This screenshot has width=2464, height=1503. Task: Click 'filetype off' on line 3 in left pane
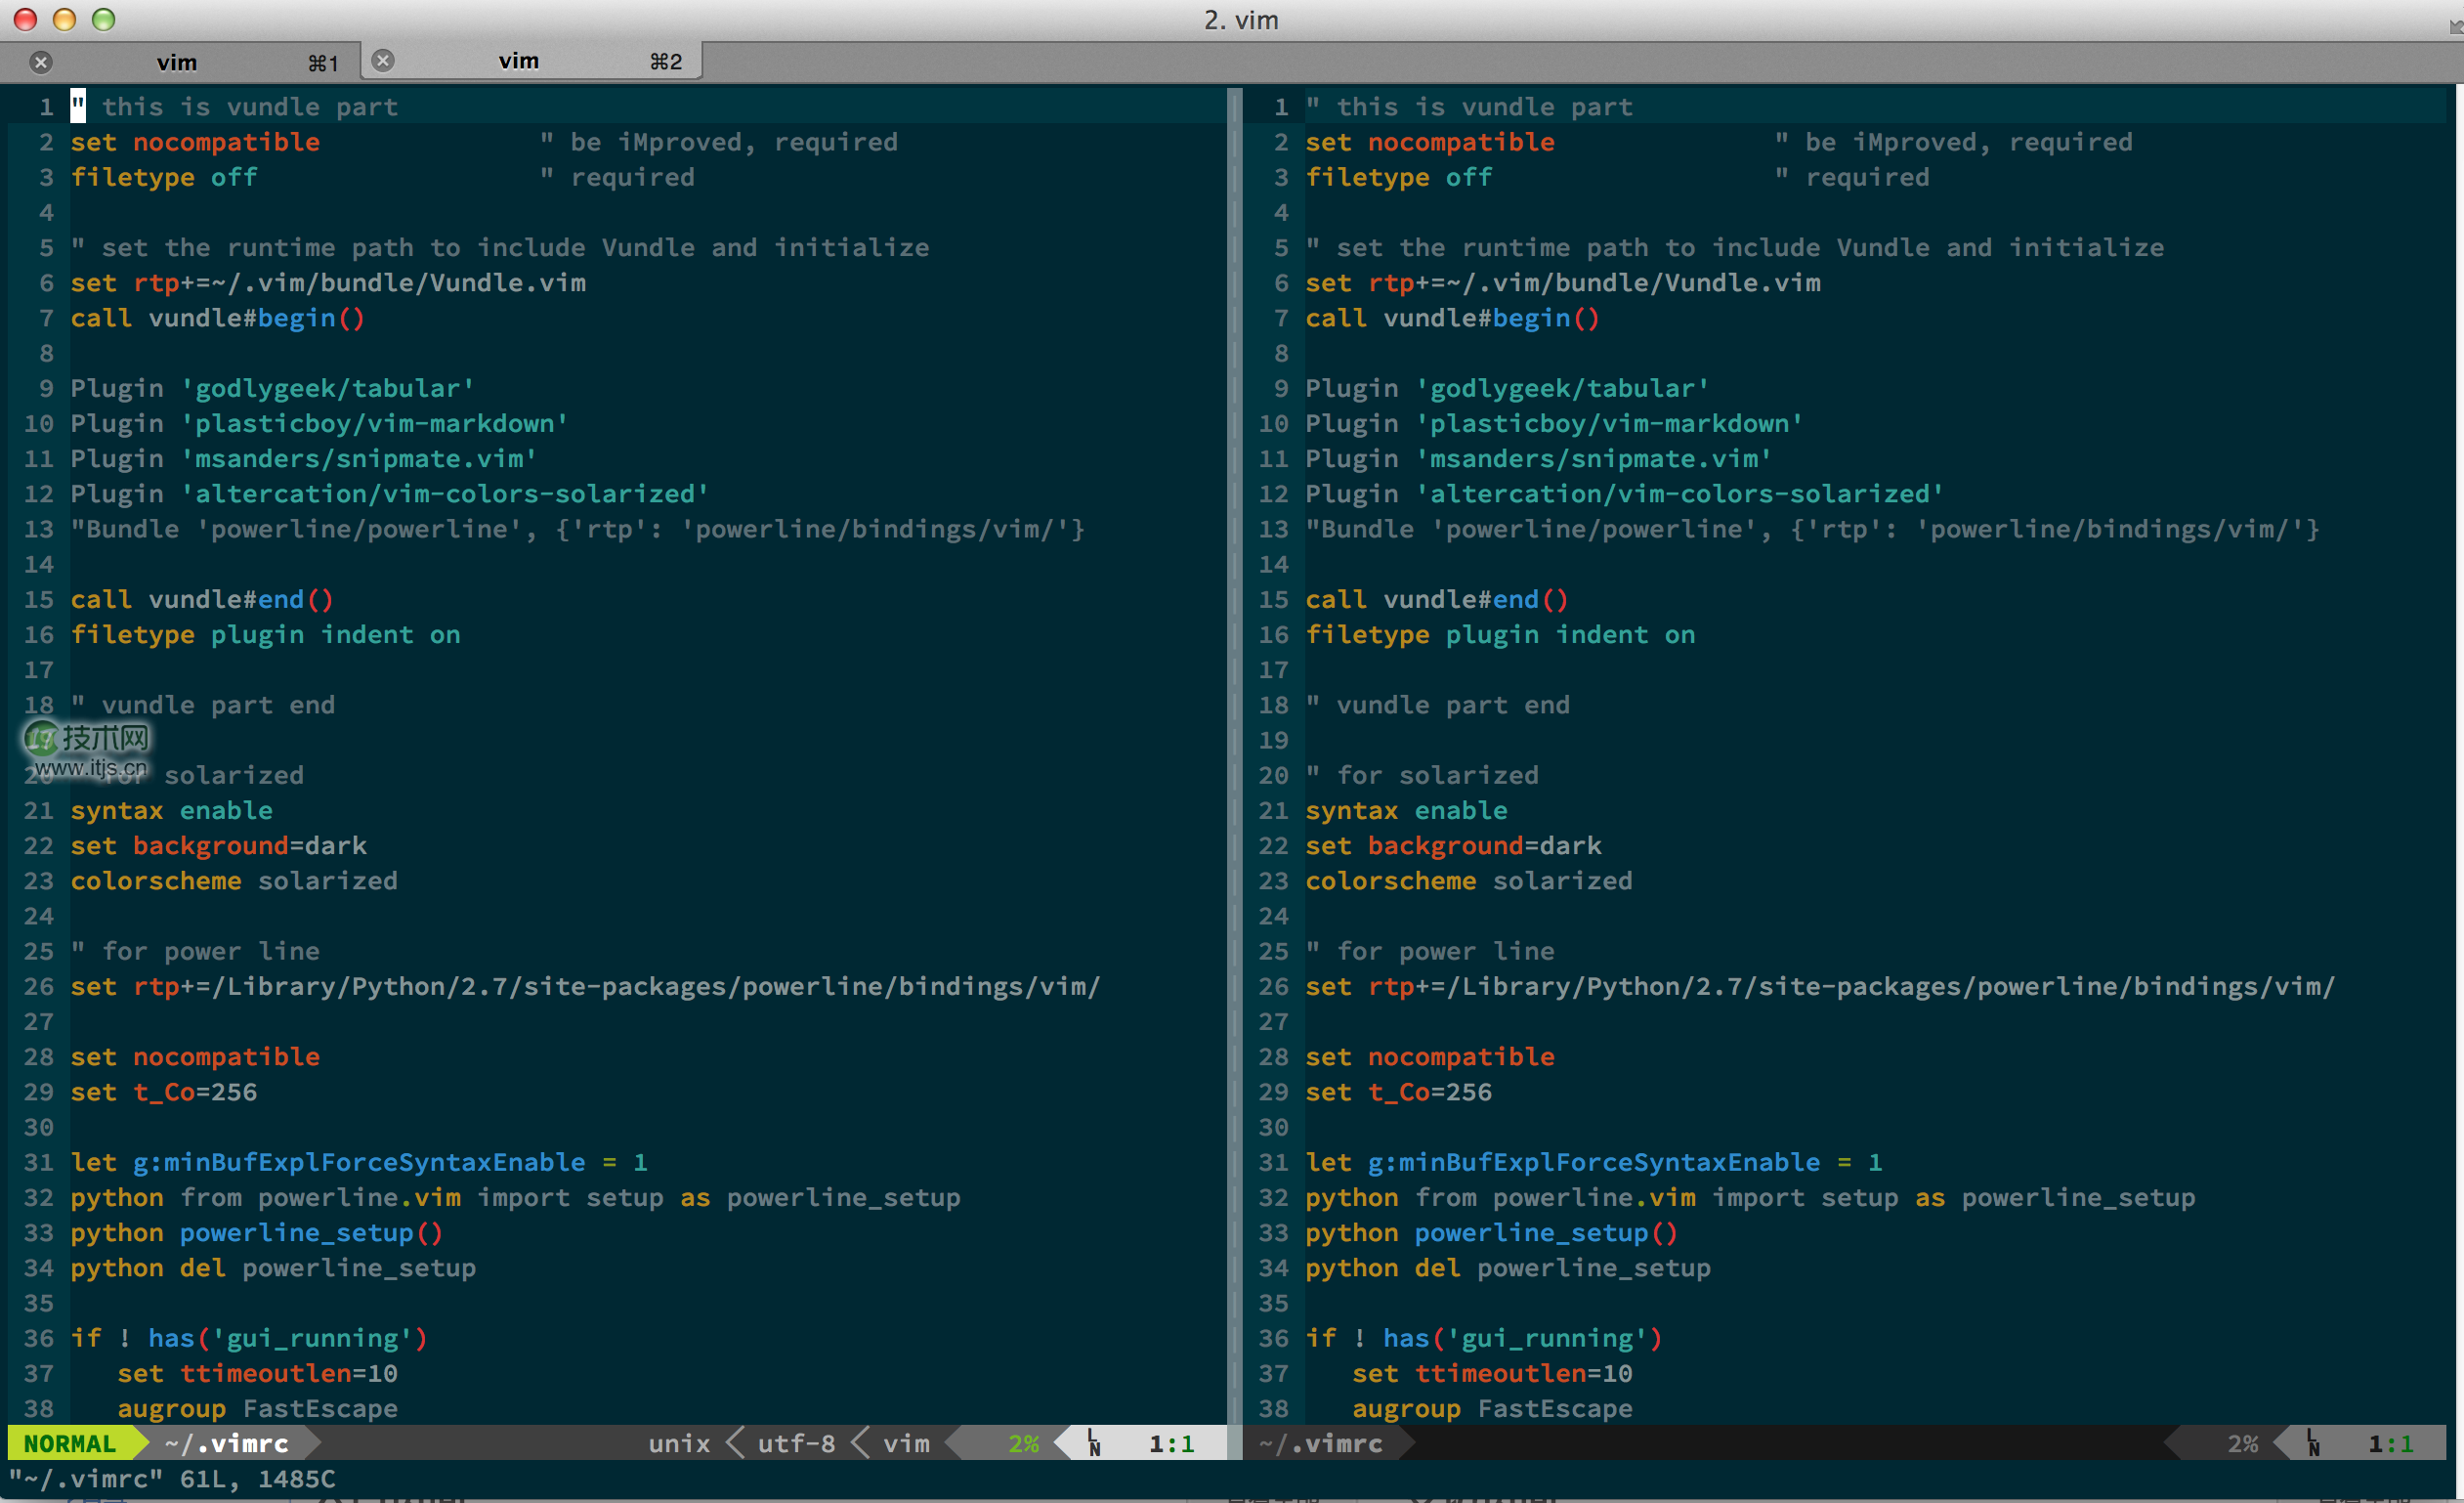point(164,177)
